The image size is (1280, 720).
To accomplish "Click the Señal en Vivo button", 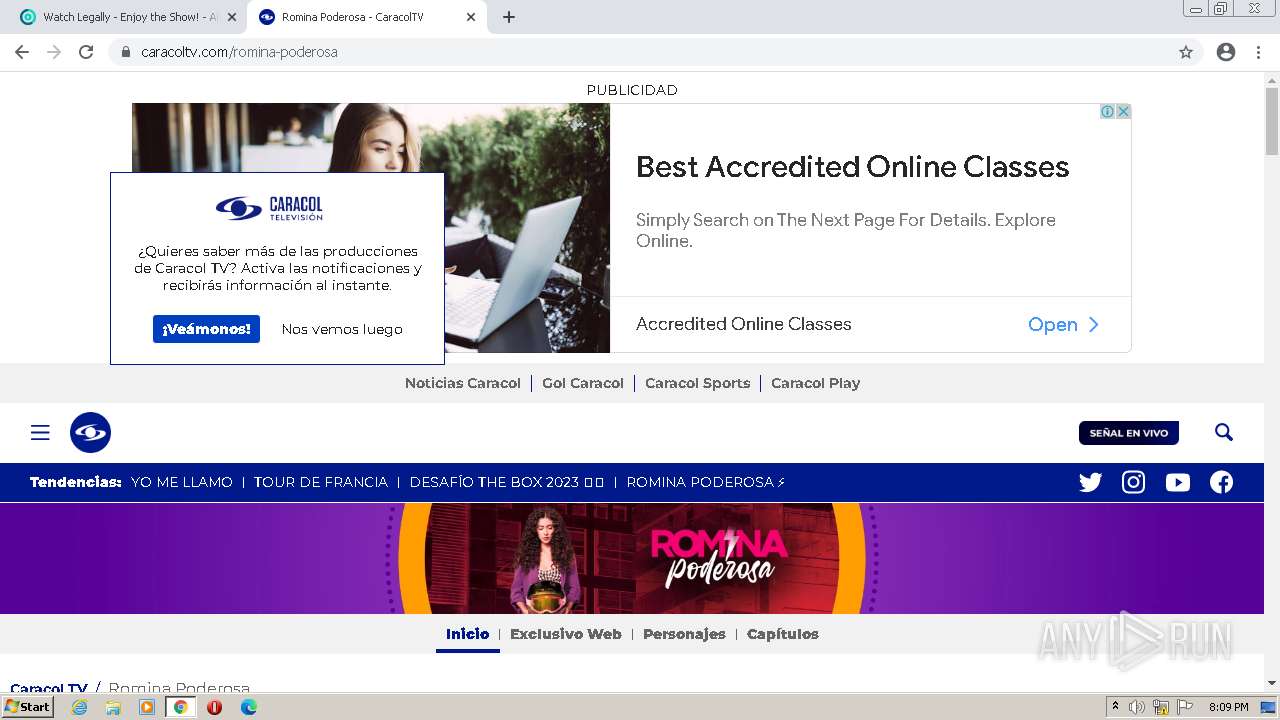I will click(1128, 433).
